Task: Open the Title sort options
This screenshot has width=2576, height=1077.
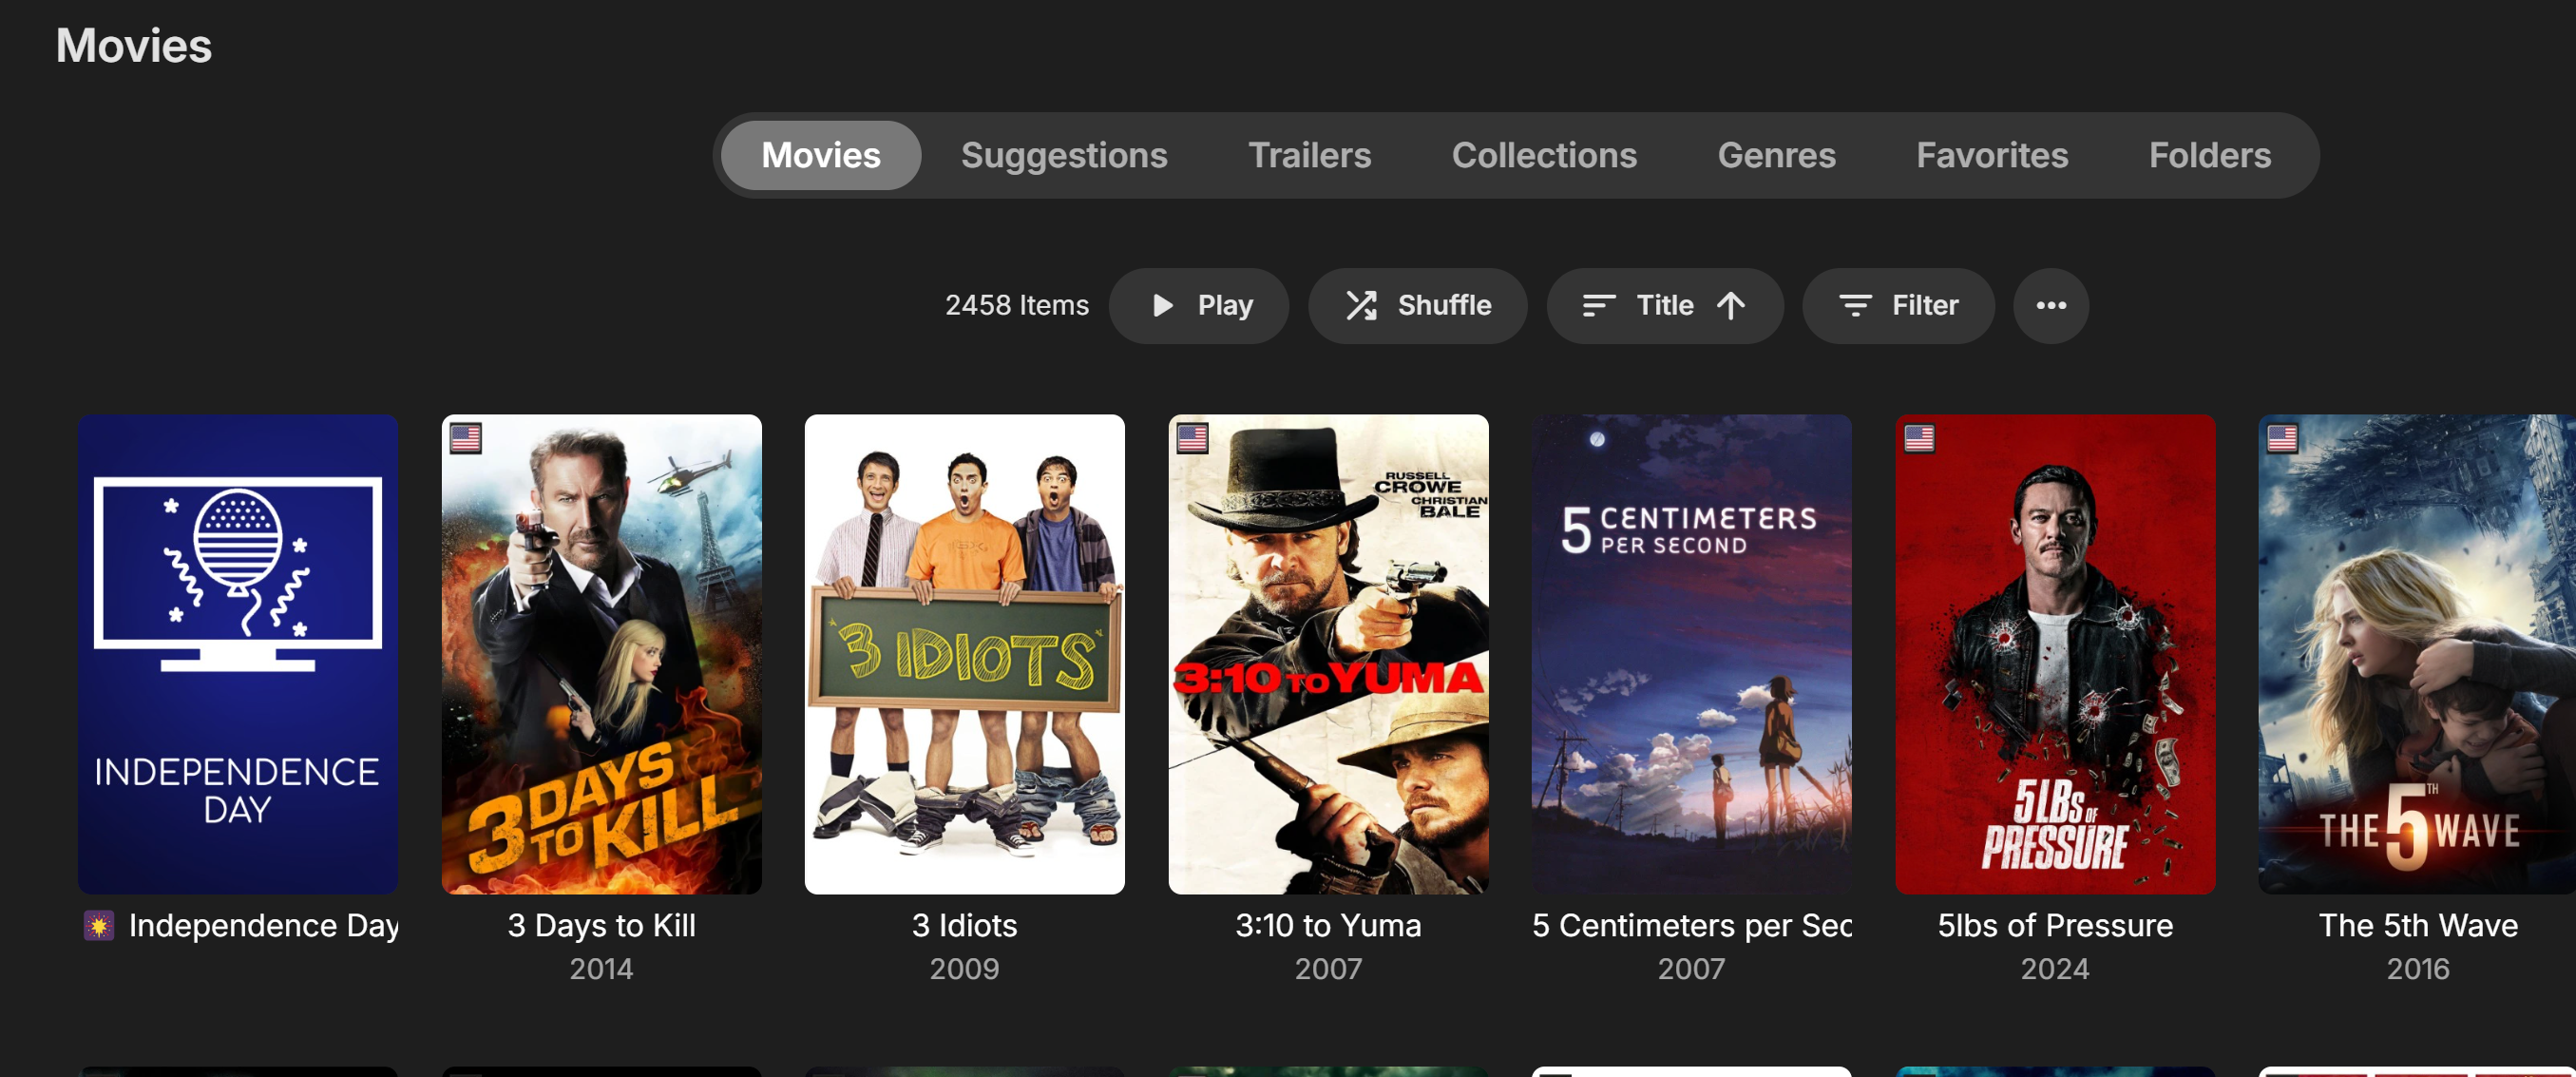Action: tap(1664, 305)
